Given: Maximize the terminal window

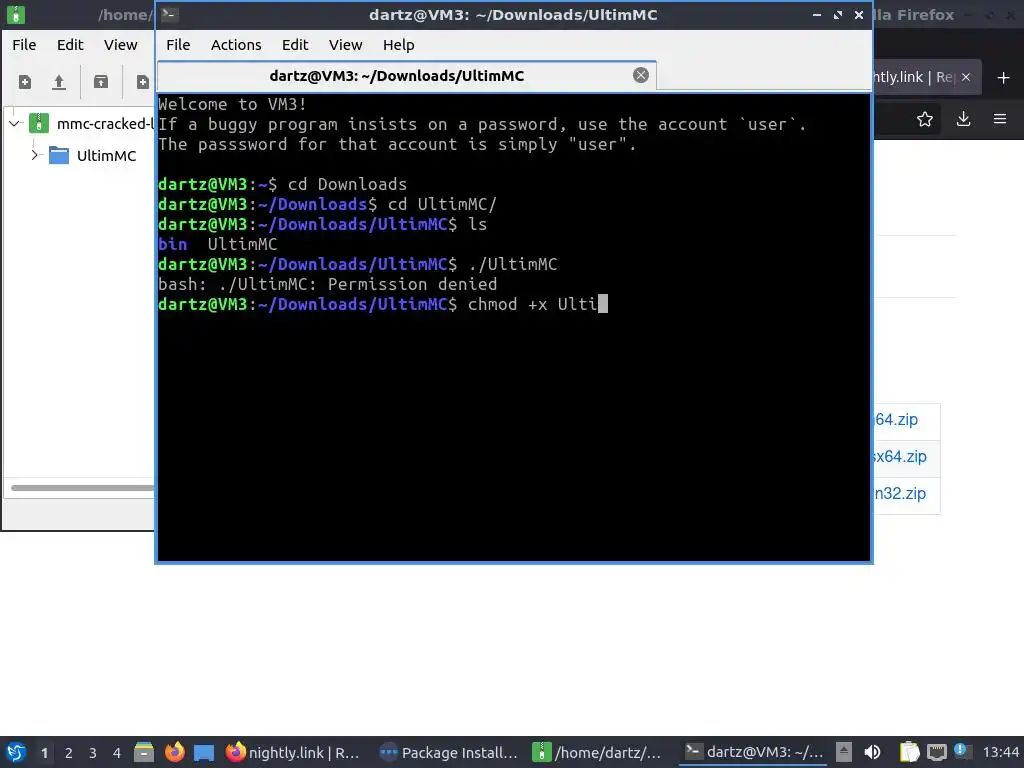Looking at the screenshot, I should click(x=838, y=15).
